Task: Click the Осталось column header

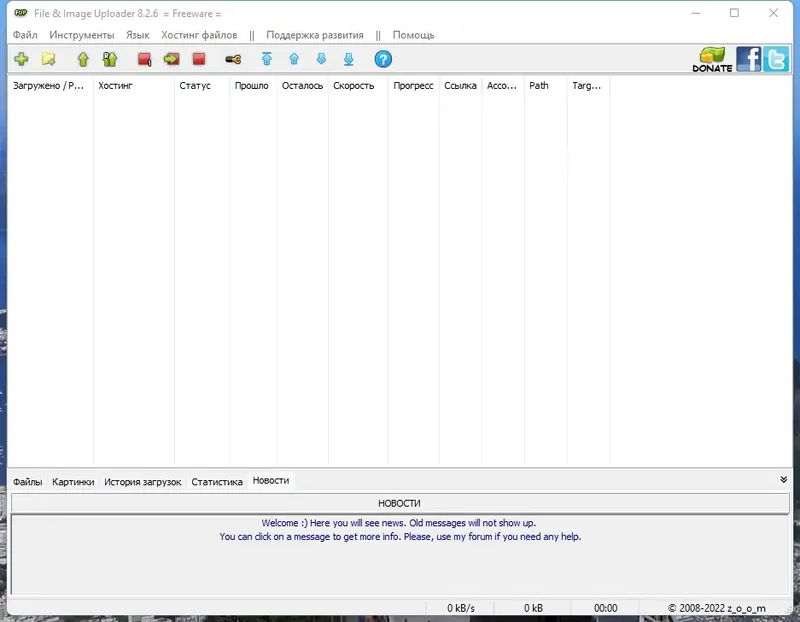Action: [x=303, y=86]
